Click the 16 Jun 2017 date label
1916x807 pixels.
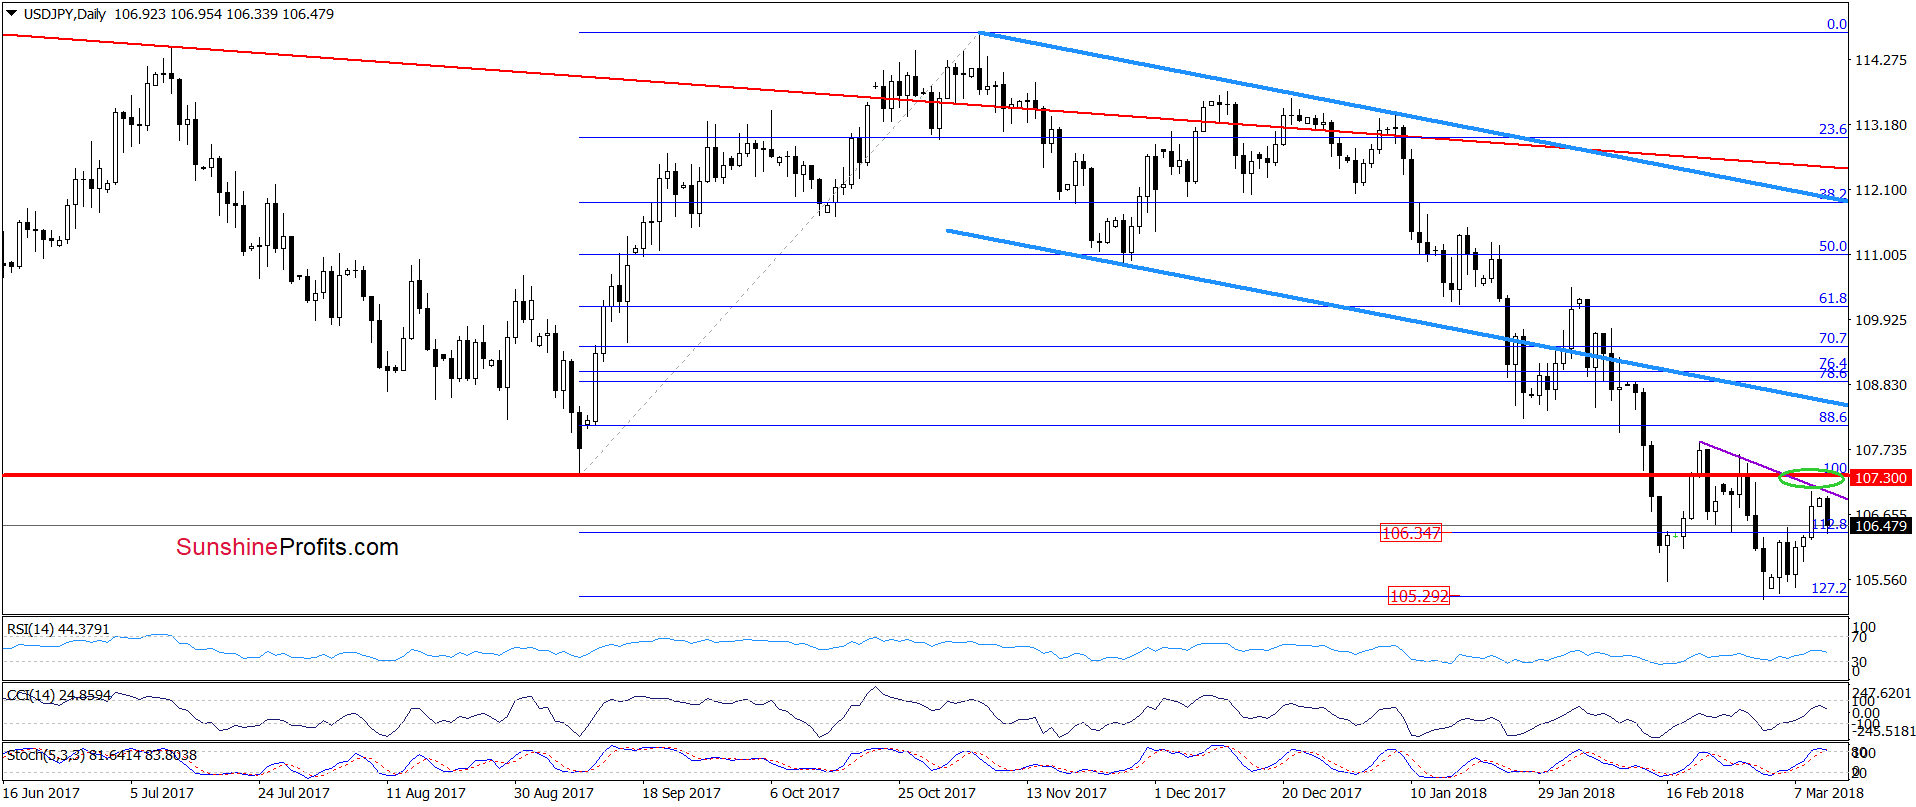(x=41, y=793)
